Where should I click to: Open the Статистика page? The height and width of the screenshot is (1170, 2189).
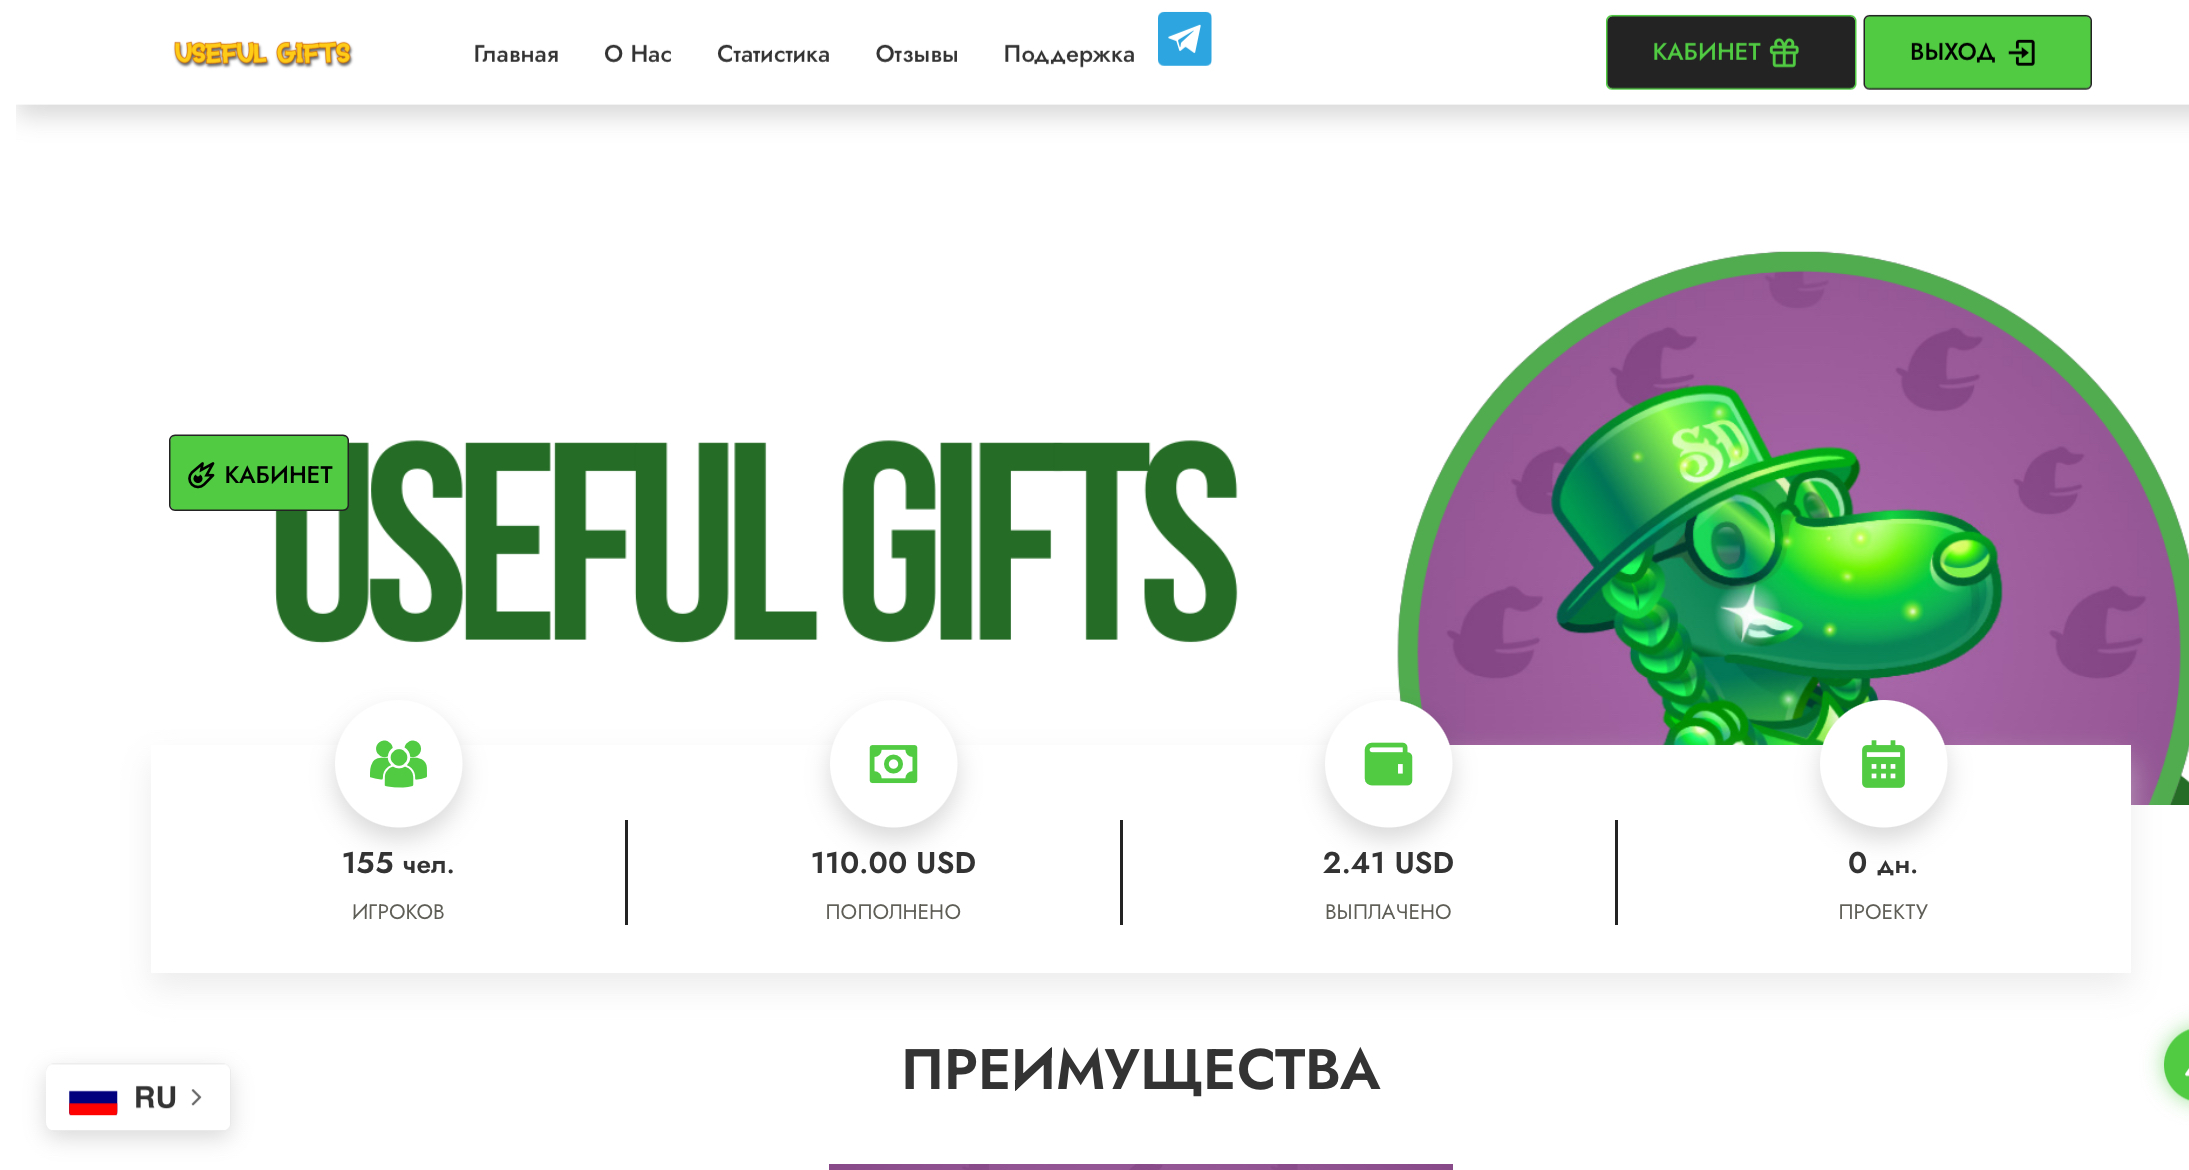coord(773,54)
